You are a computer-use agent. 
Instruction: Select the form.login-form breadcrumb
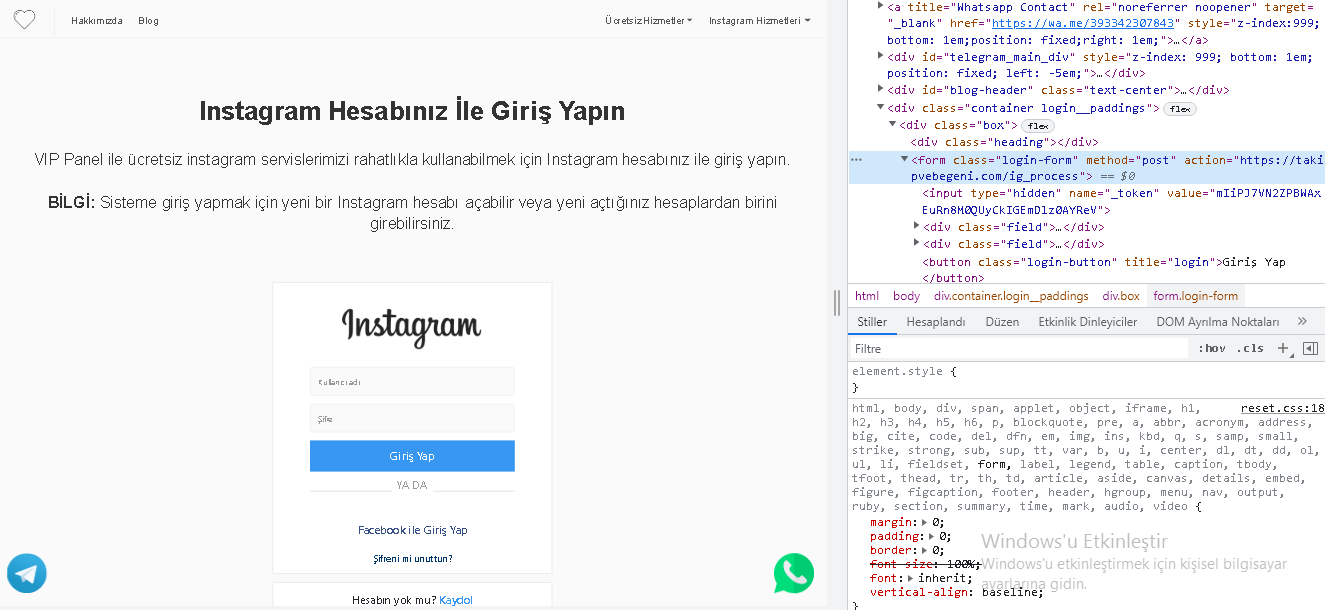point(1195,296)
